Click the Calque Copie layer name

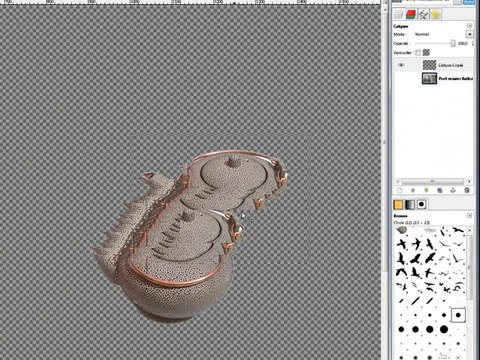[451, 65]
